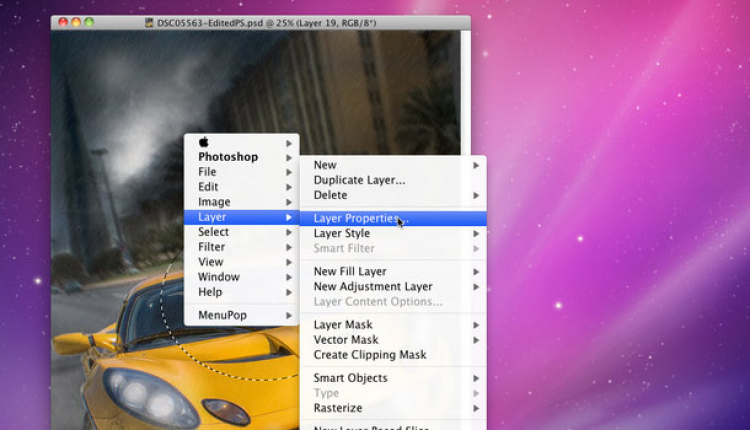The image size is (750, 430).
Task: Open the Help menu entry
Action: pyautogui.click(x=242, y=292)
